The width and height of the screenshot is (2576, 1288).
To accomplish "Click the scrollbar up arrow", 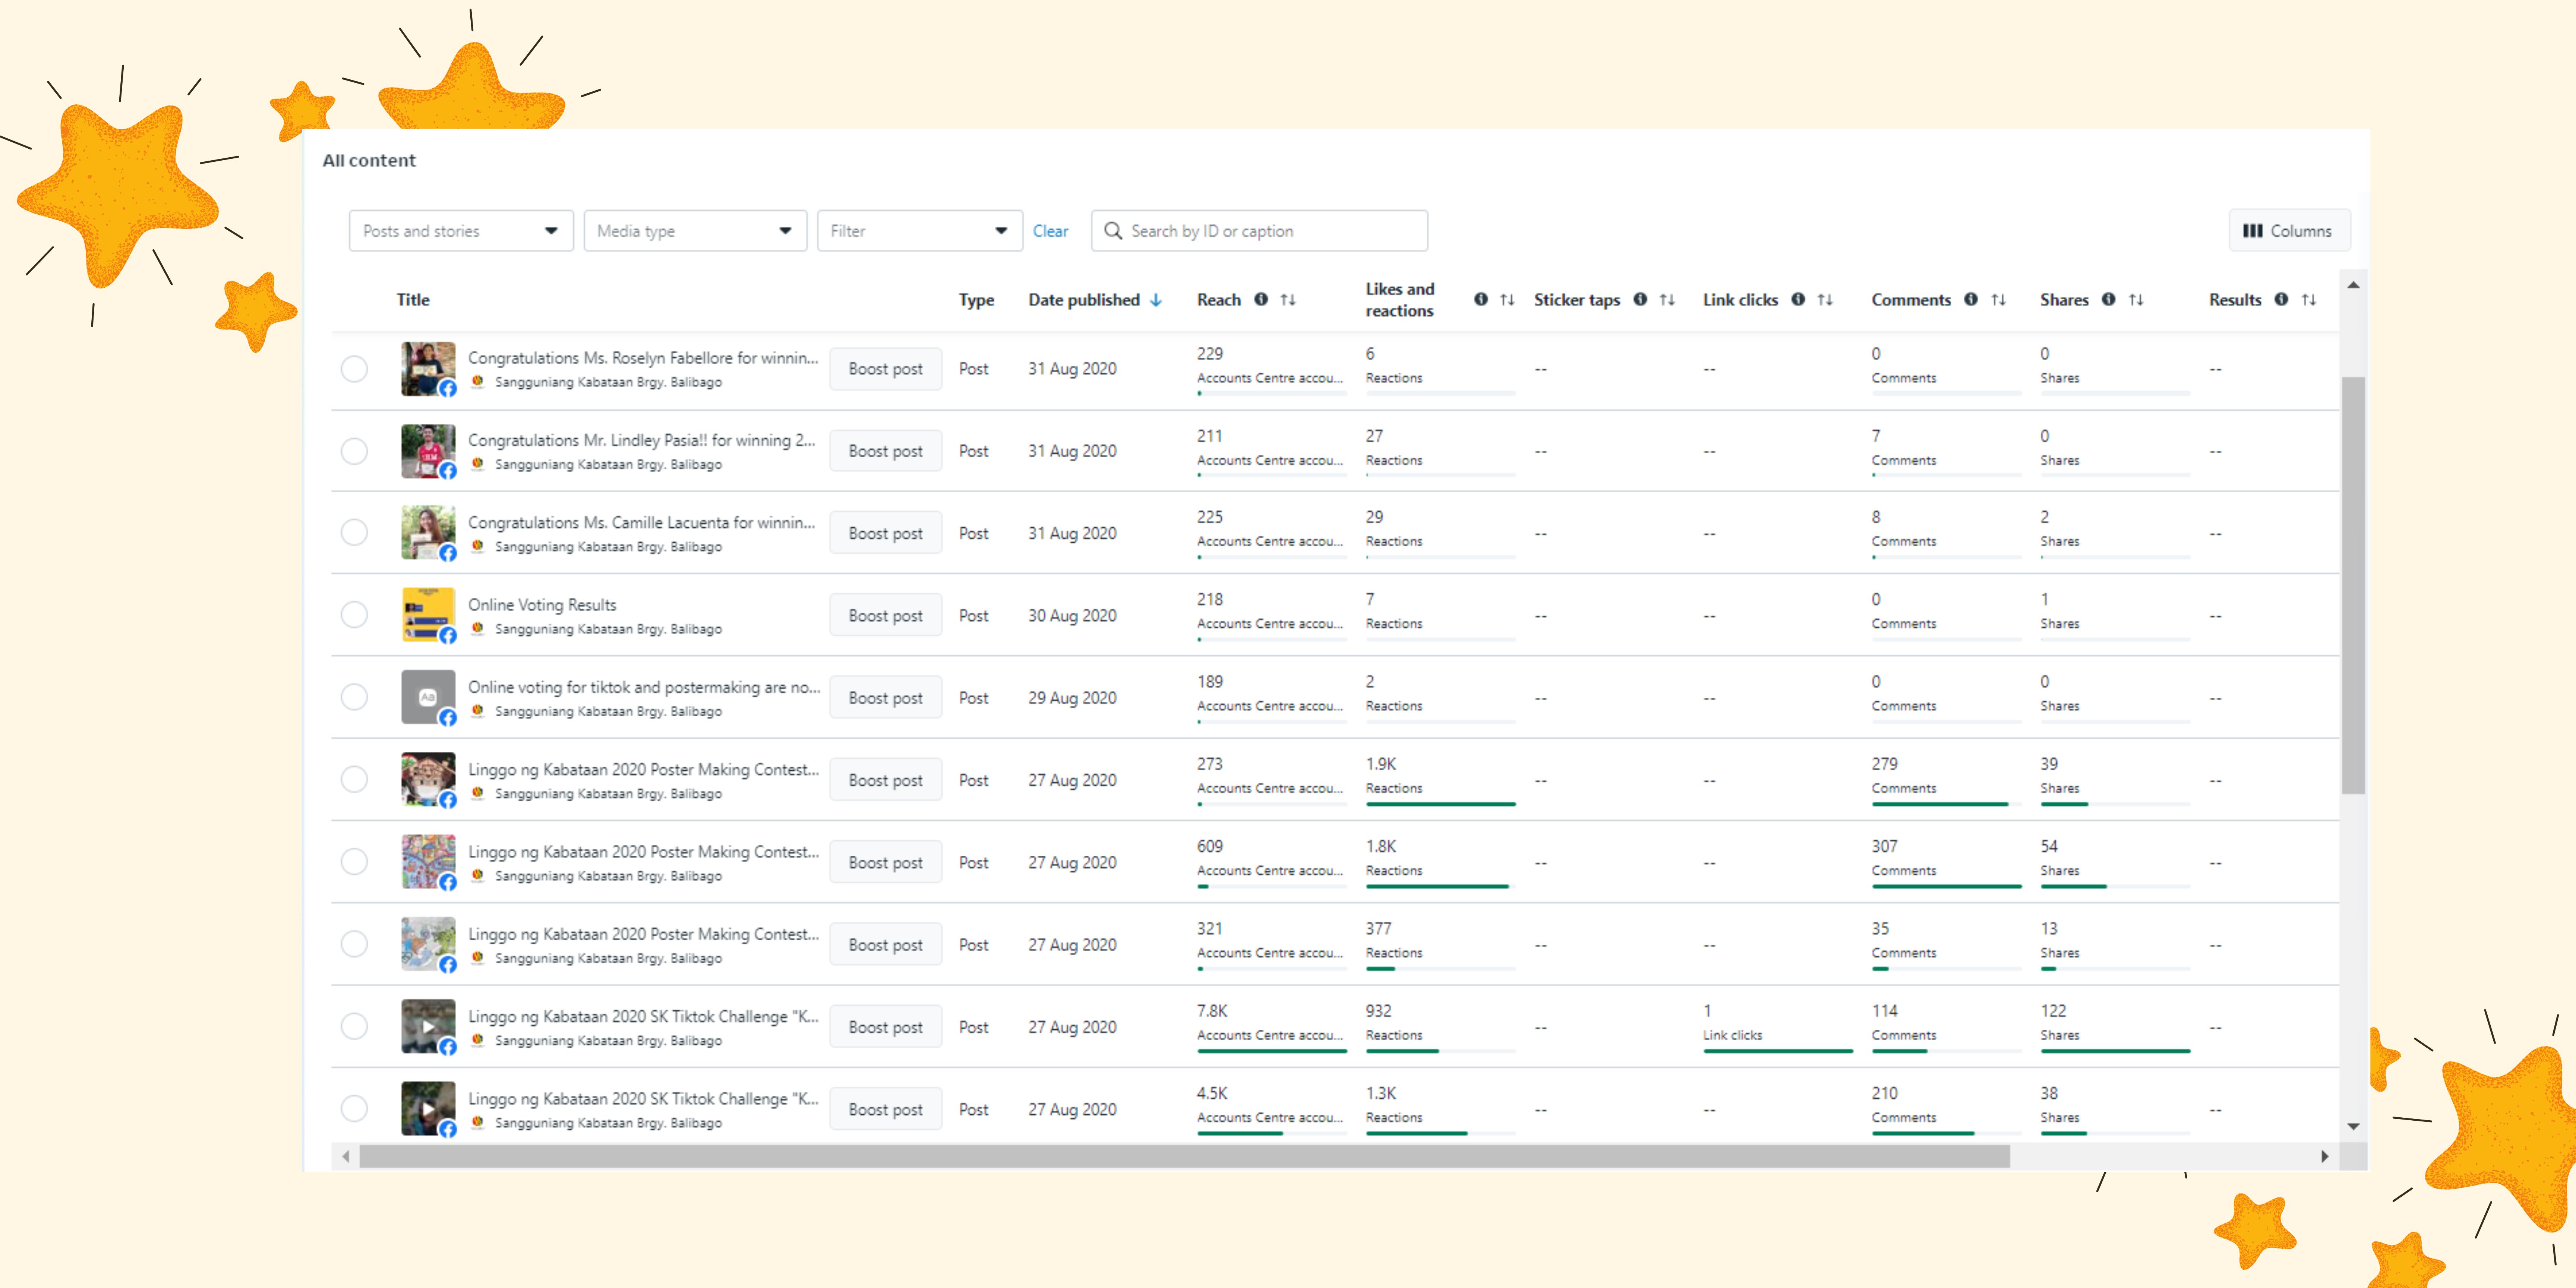I will [x=2353, y=286].
